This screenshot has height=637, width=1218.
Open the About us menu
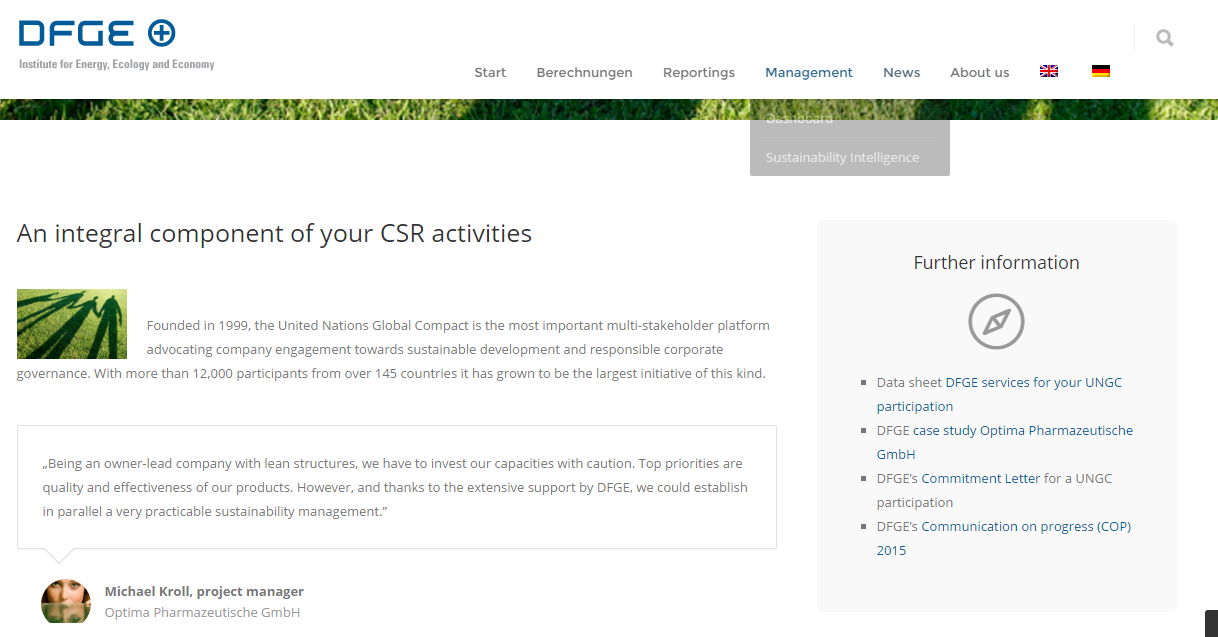click(979, 72)
